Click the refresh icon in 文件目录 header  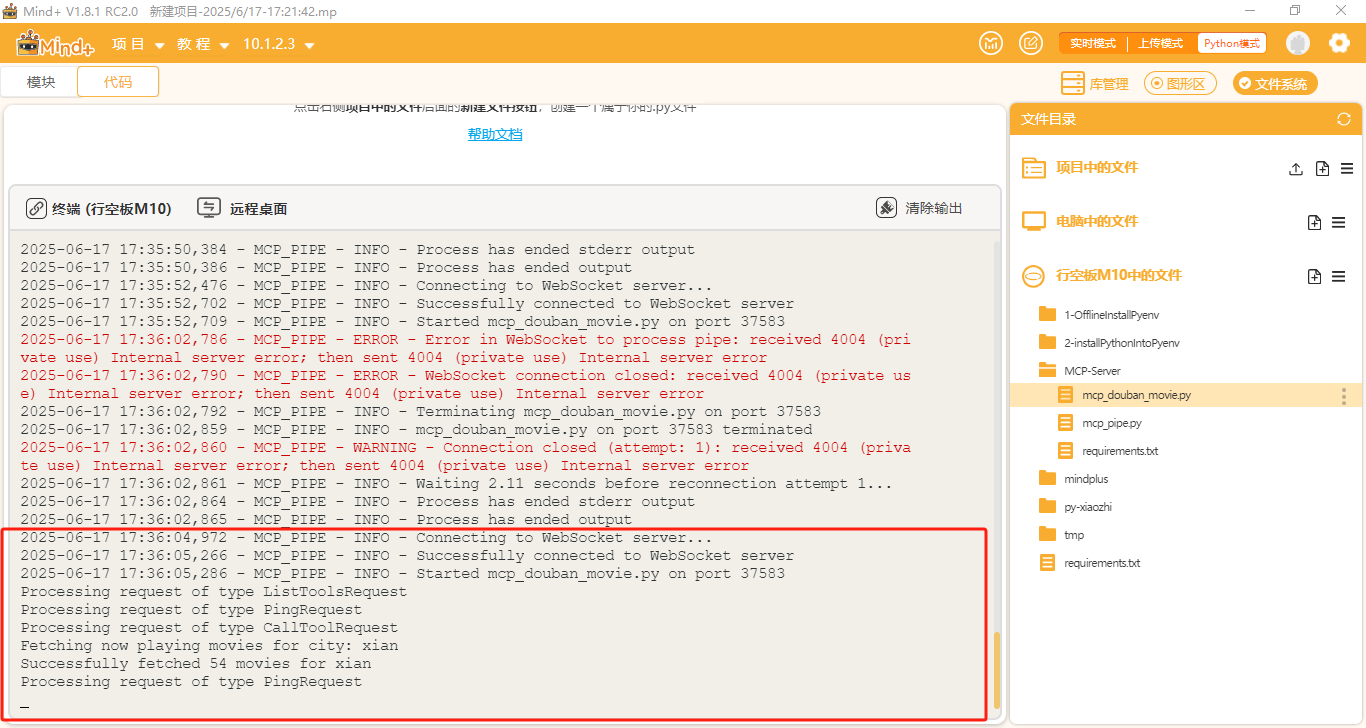(x=1343, y=120)
